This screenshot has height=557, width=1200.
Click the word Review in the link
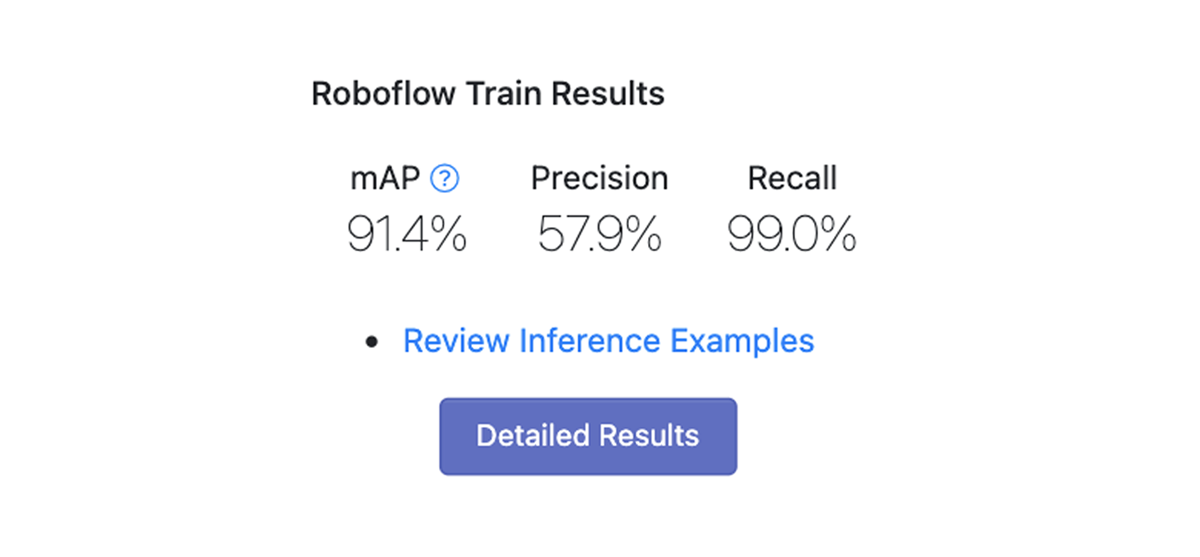click(x=457, y=341)
